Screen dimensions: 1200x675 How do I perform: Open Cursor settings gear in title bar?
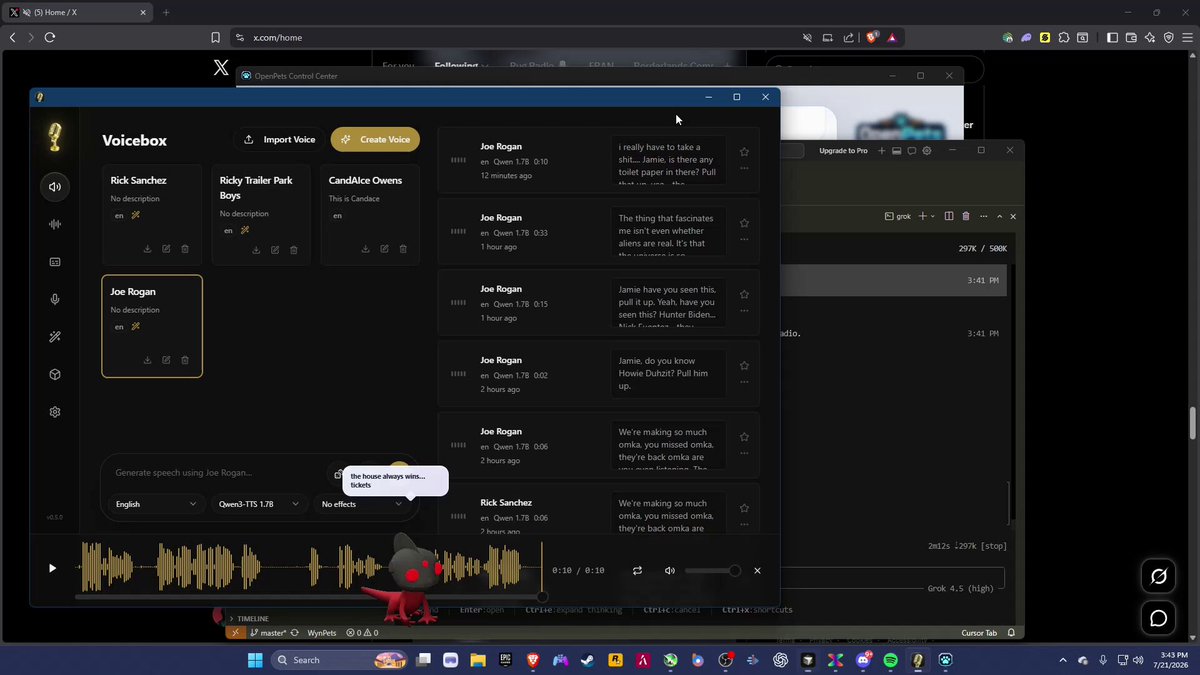click(x=927, y=150)
